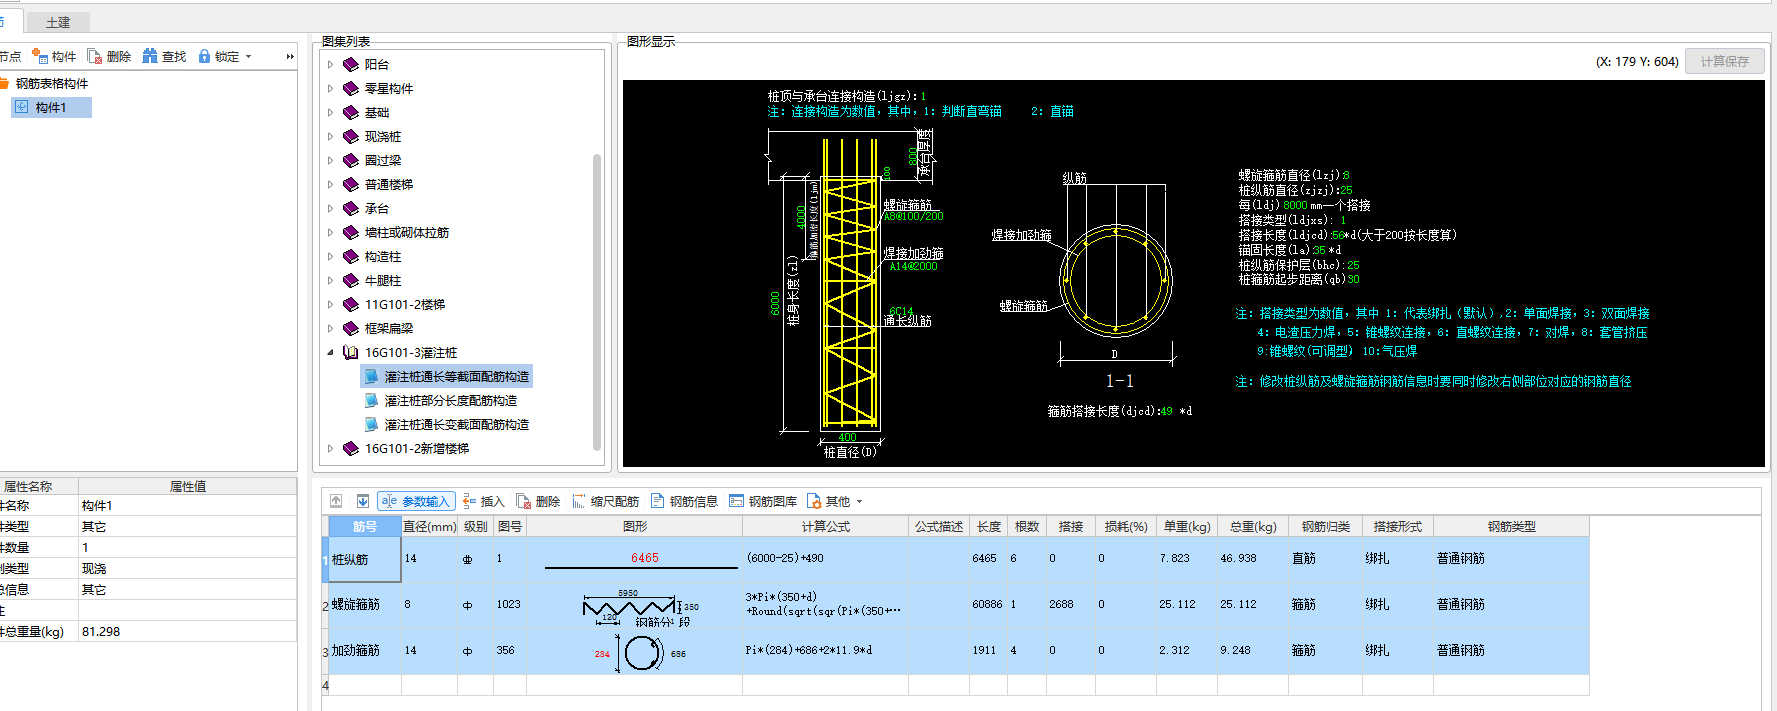Click the length 60886 cell
This screenshot has width=1777, height=711.
987,604
